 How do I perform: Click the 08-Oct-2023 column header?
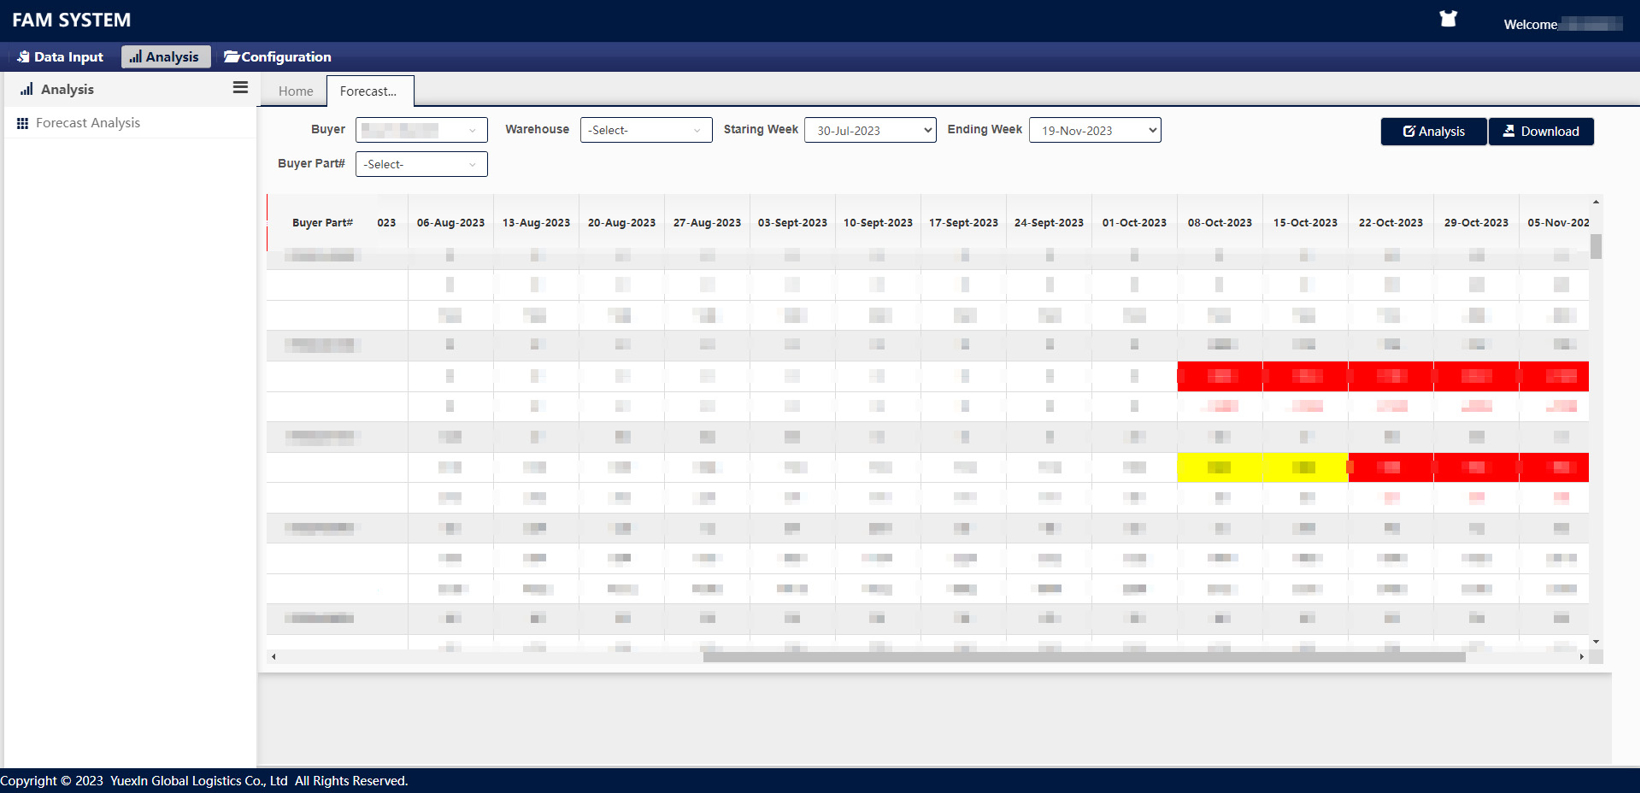coord(1220,223)
